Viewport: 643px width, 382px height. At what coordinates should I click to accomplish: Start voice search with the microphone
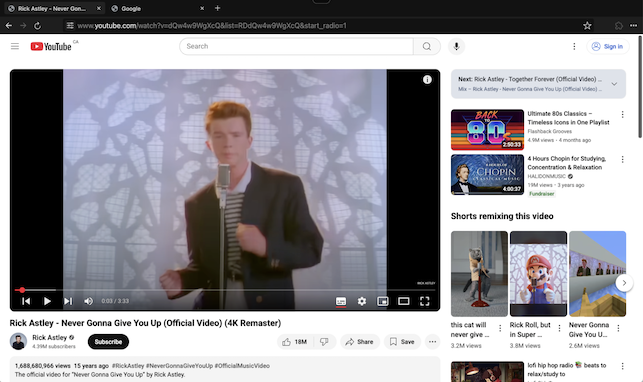point(456,46)
